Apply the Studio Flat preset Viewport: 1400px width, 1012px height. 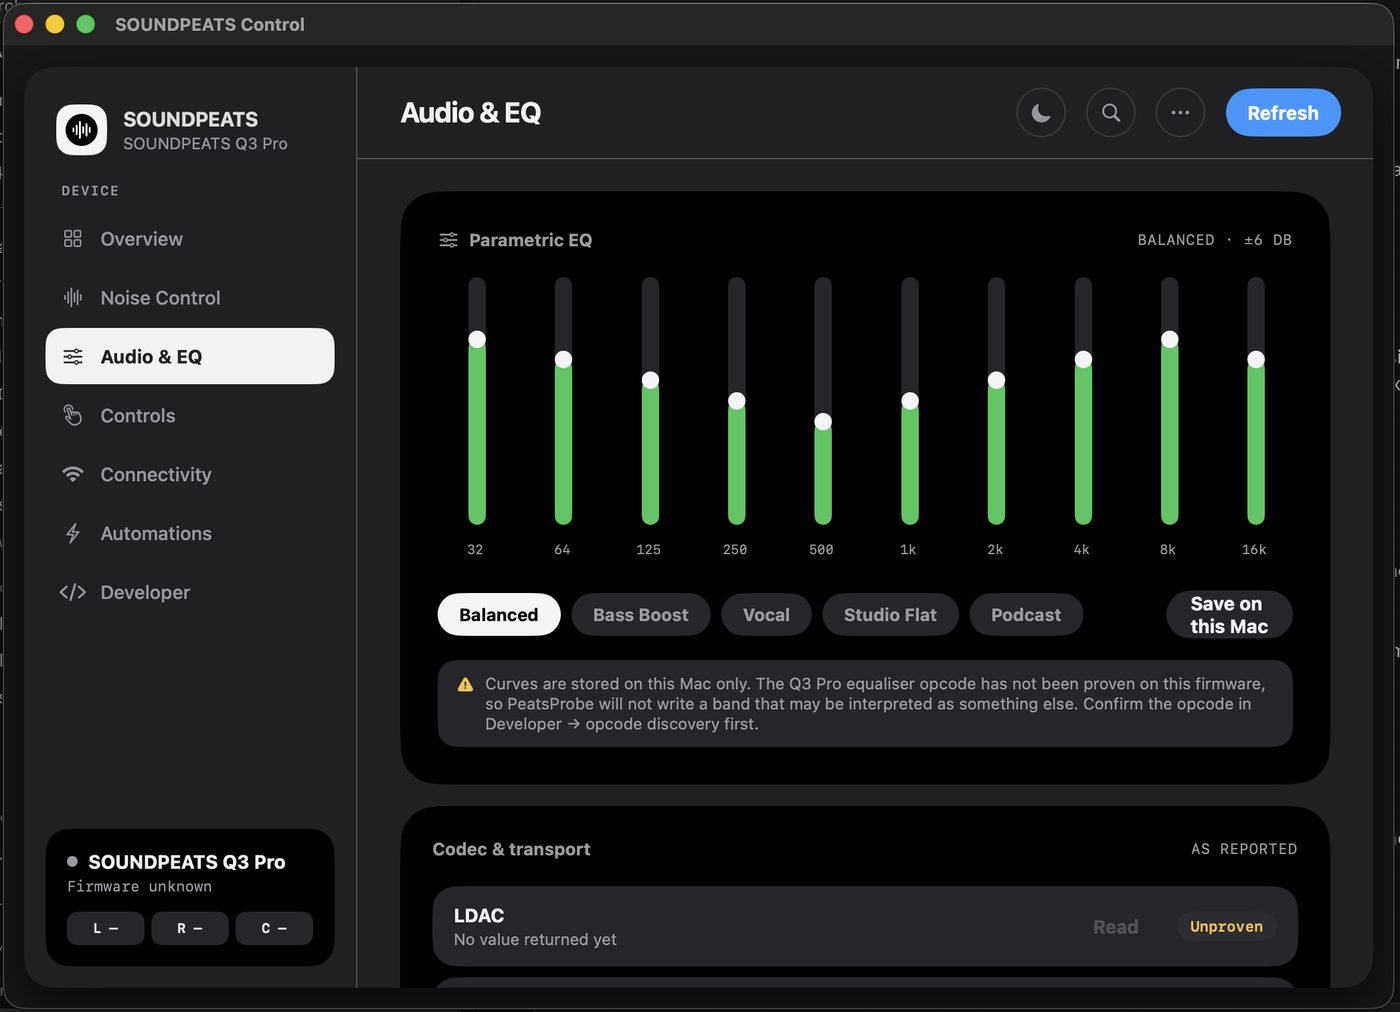[x=890, y=615]
